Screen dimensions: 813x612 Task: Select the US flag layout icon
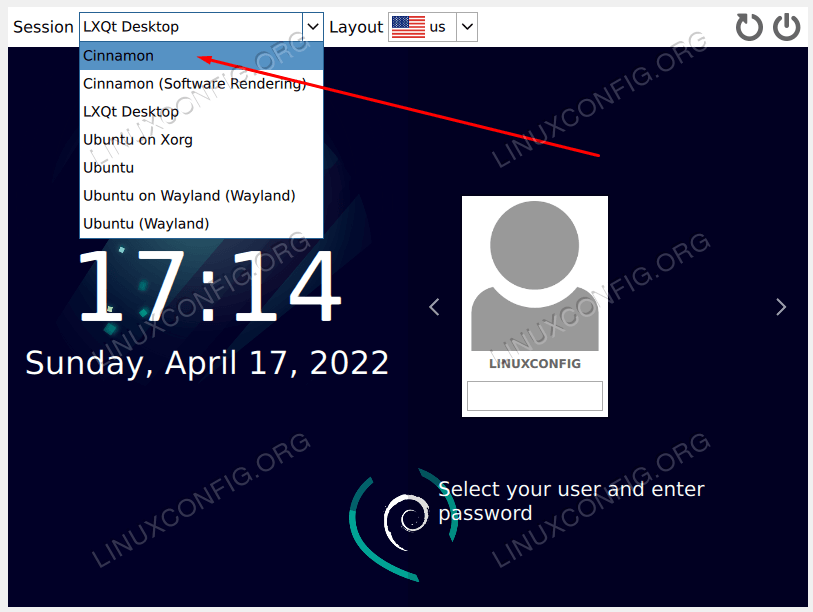point(408,27)
